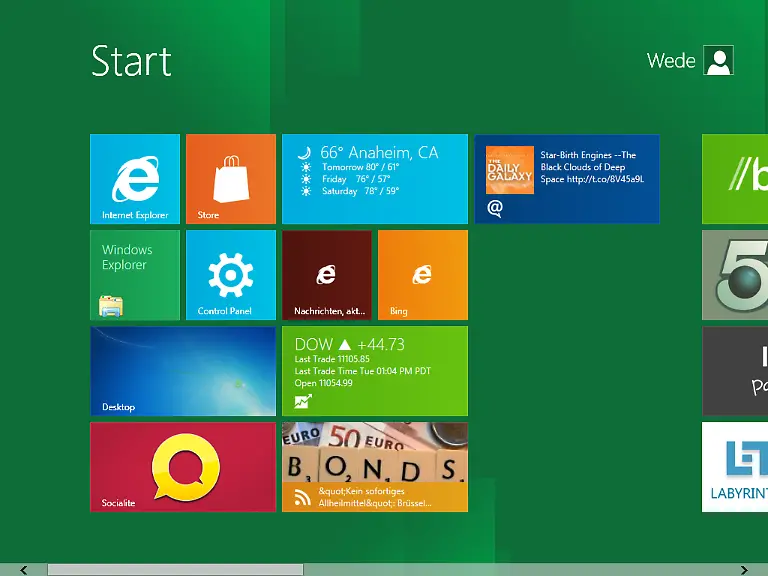Image resolution: width=768 pixels, height=576 pixels.
Task: Click the 'Last Trade Time Tue 01:04 PM PDT' text
Action: pyautogui.click(x=362, y=371)
